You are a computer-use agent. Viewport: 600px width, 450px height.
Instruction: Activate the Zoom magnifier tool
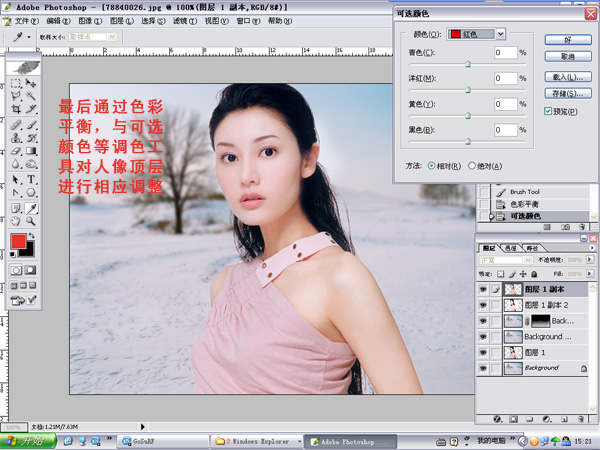[x=31, y=221]
